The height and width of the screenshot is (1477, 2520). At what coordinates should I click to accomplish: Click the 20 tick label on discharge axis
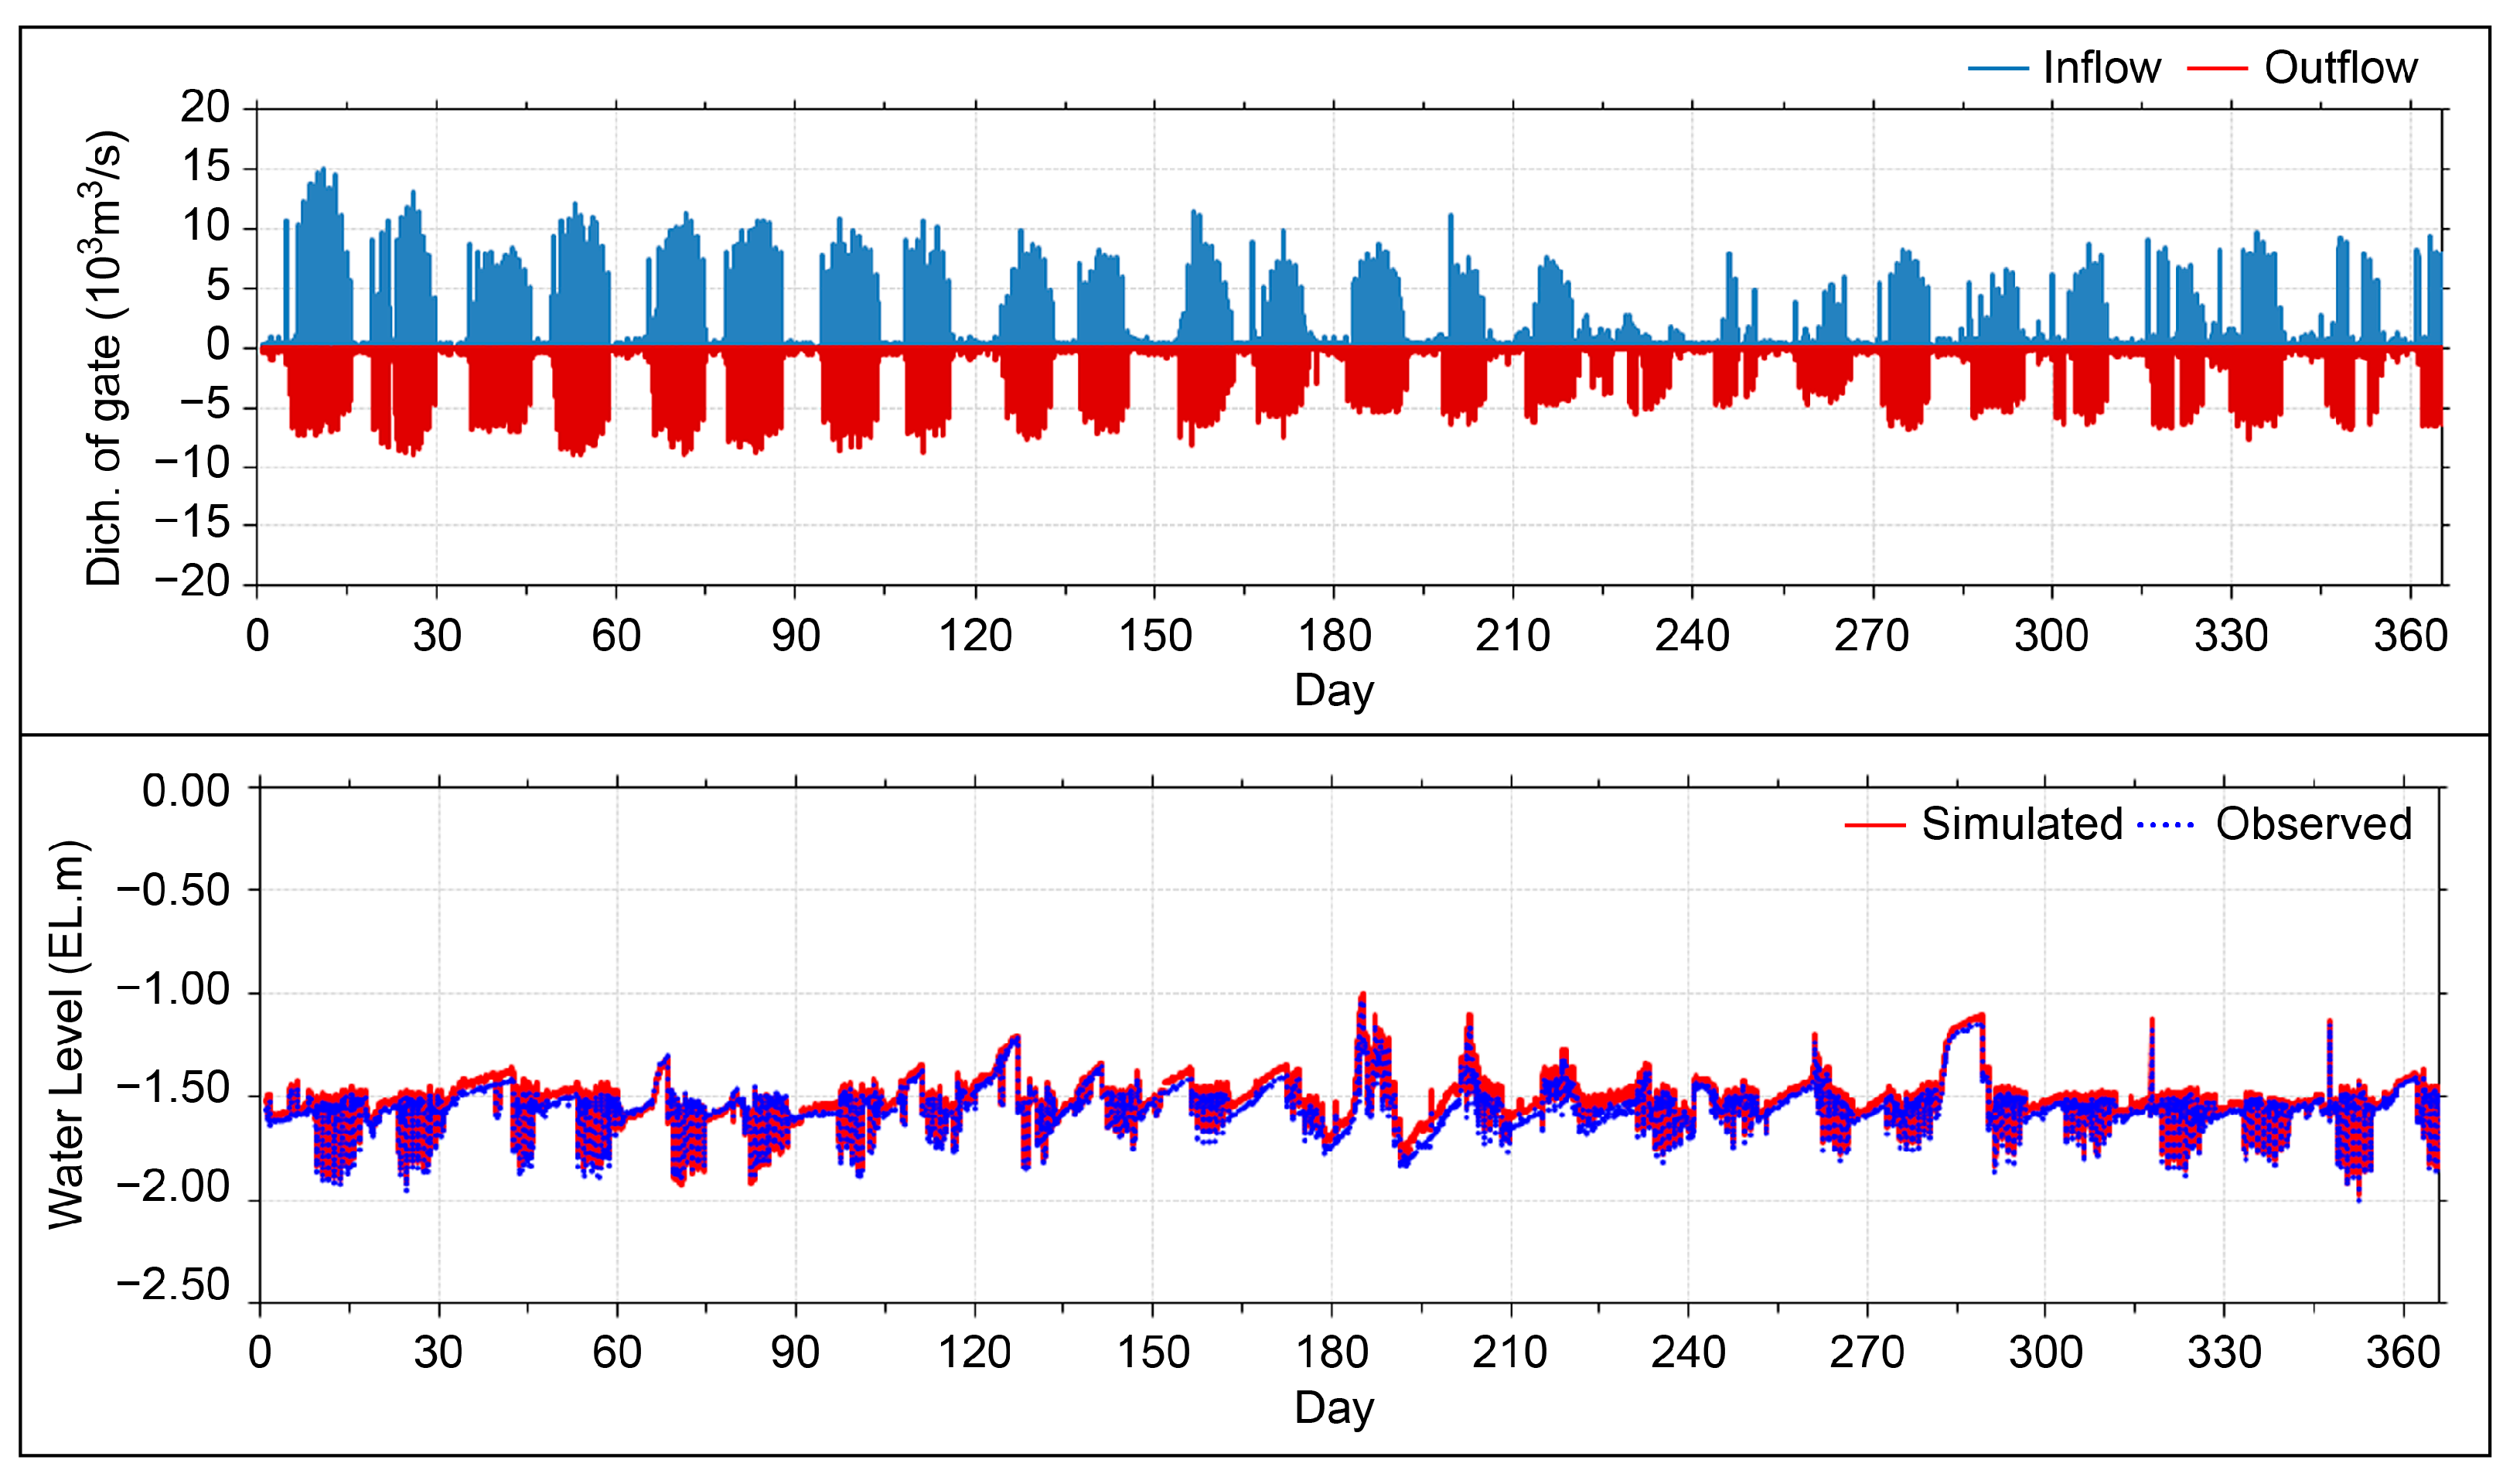click(205, 107)
